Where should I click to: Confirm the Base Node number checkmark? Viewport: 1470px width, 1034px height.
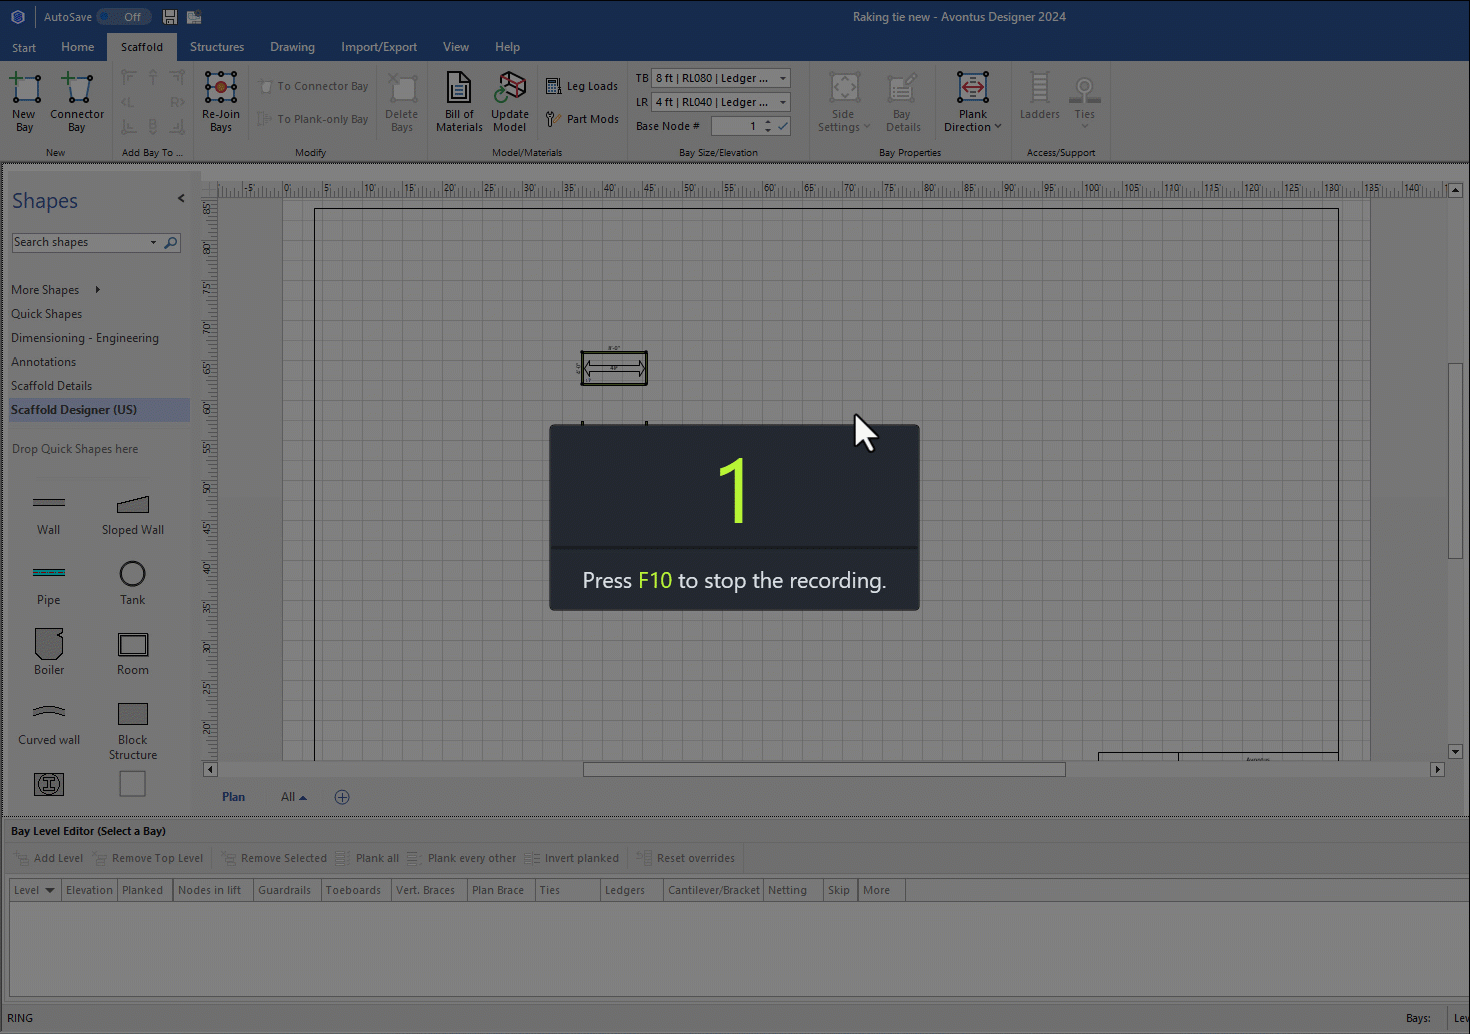(783, 126)
